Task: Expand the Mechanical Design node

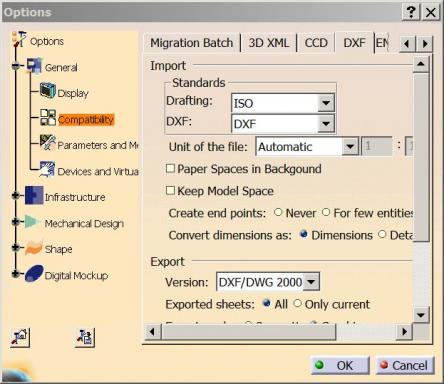Action: tap(15, 221)
